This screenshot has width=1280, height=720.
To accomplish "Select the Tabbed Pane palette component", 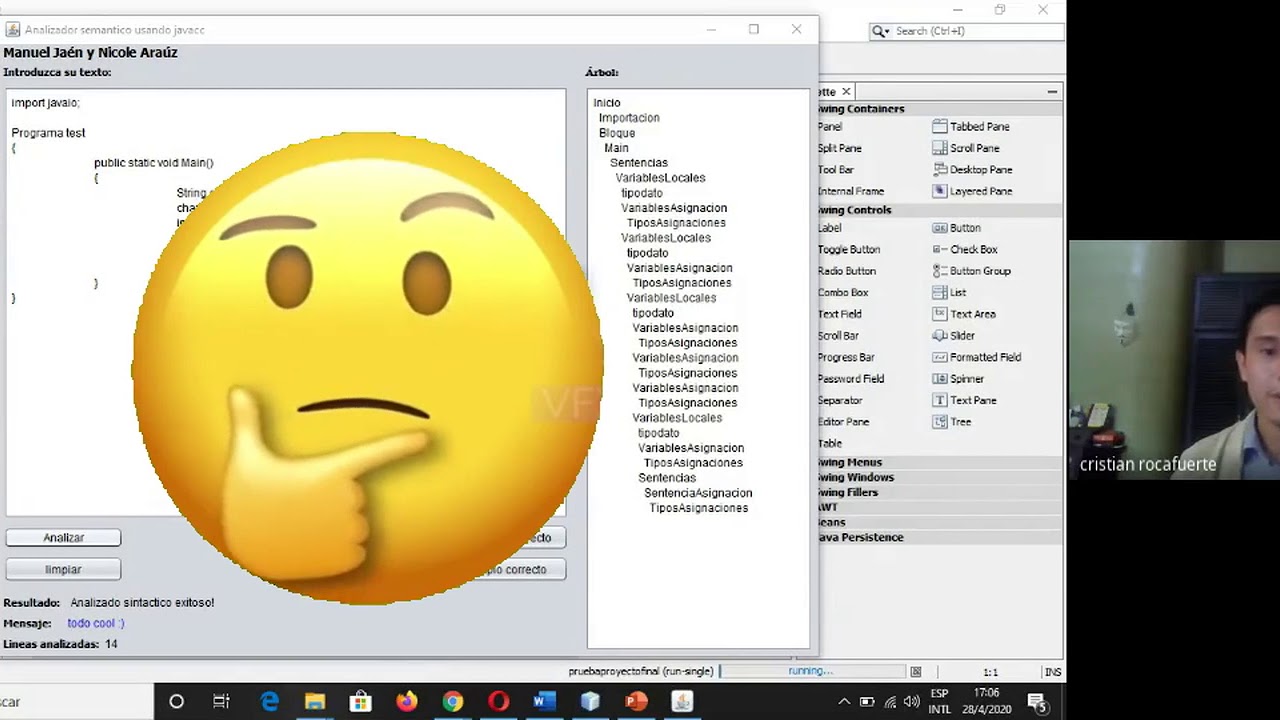I will (x=970, y=127).
